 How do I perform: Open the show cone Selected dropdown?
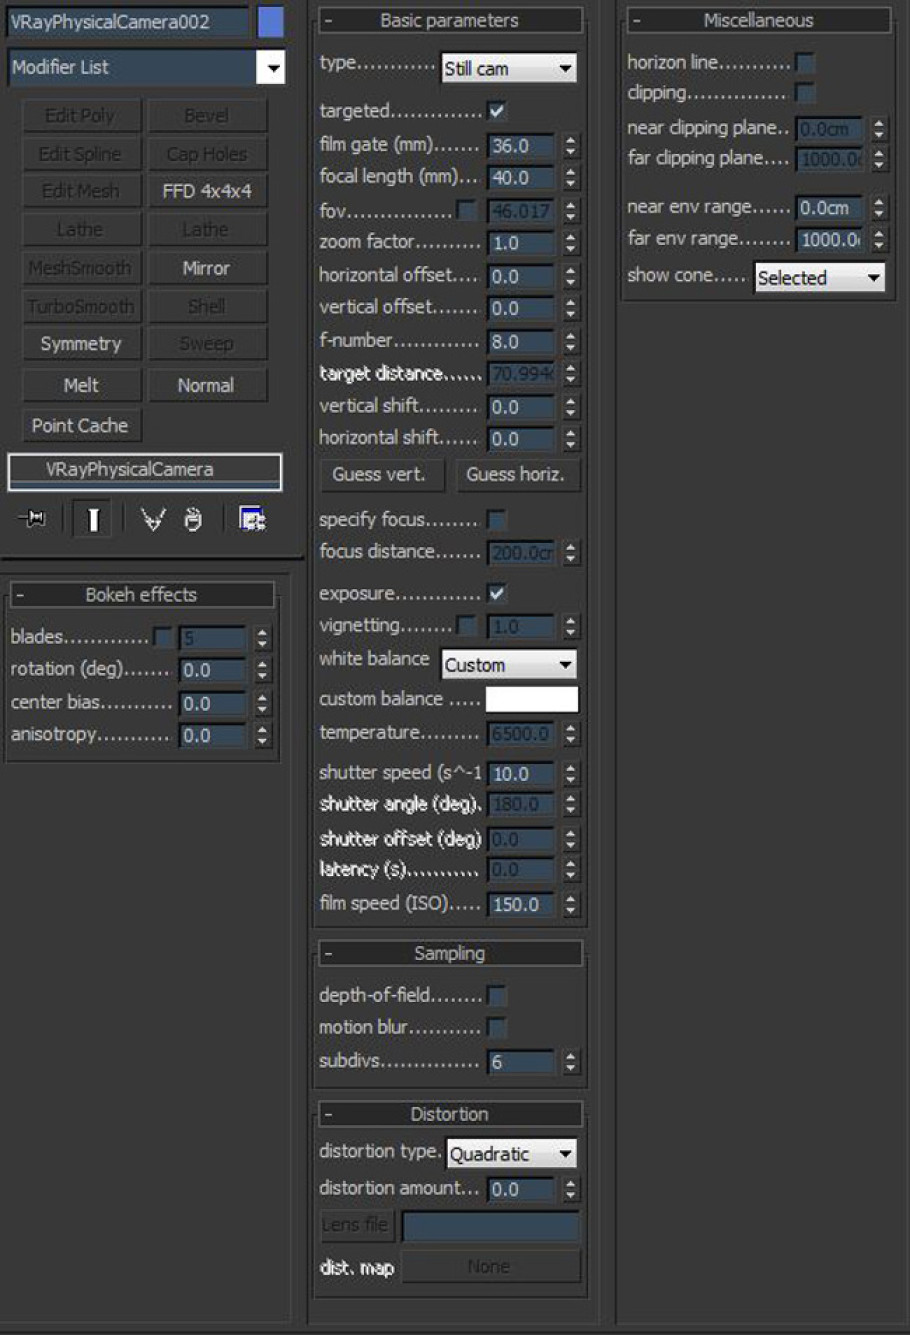(x=820, y=278)
